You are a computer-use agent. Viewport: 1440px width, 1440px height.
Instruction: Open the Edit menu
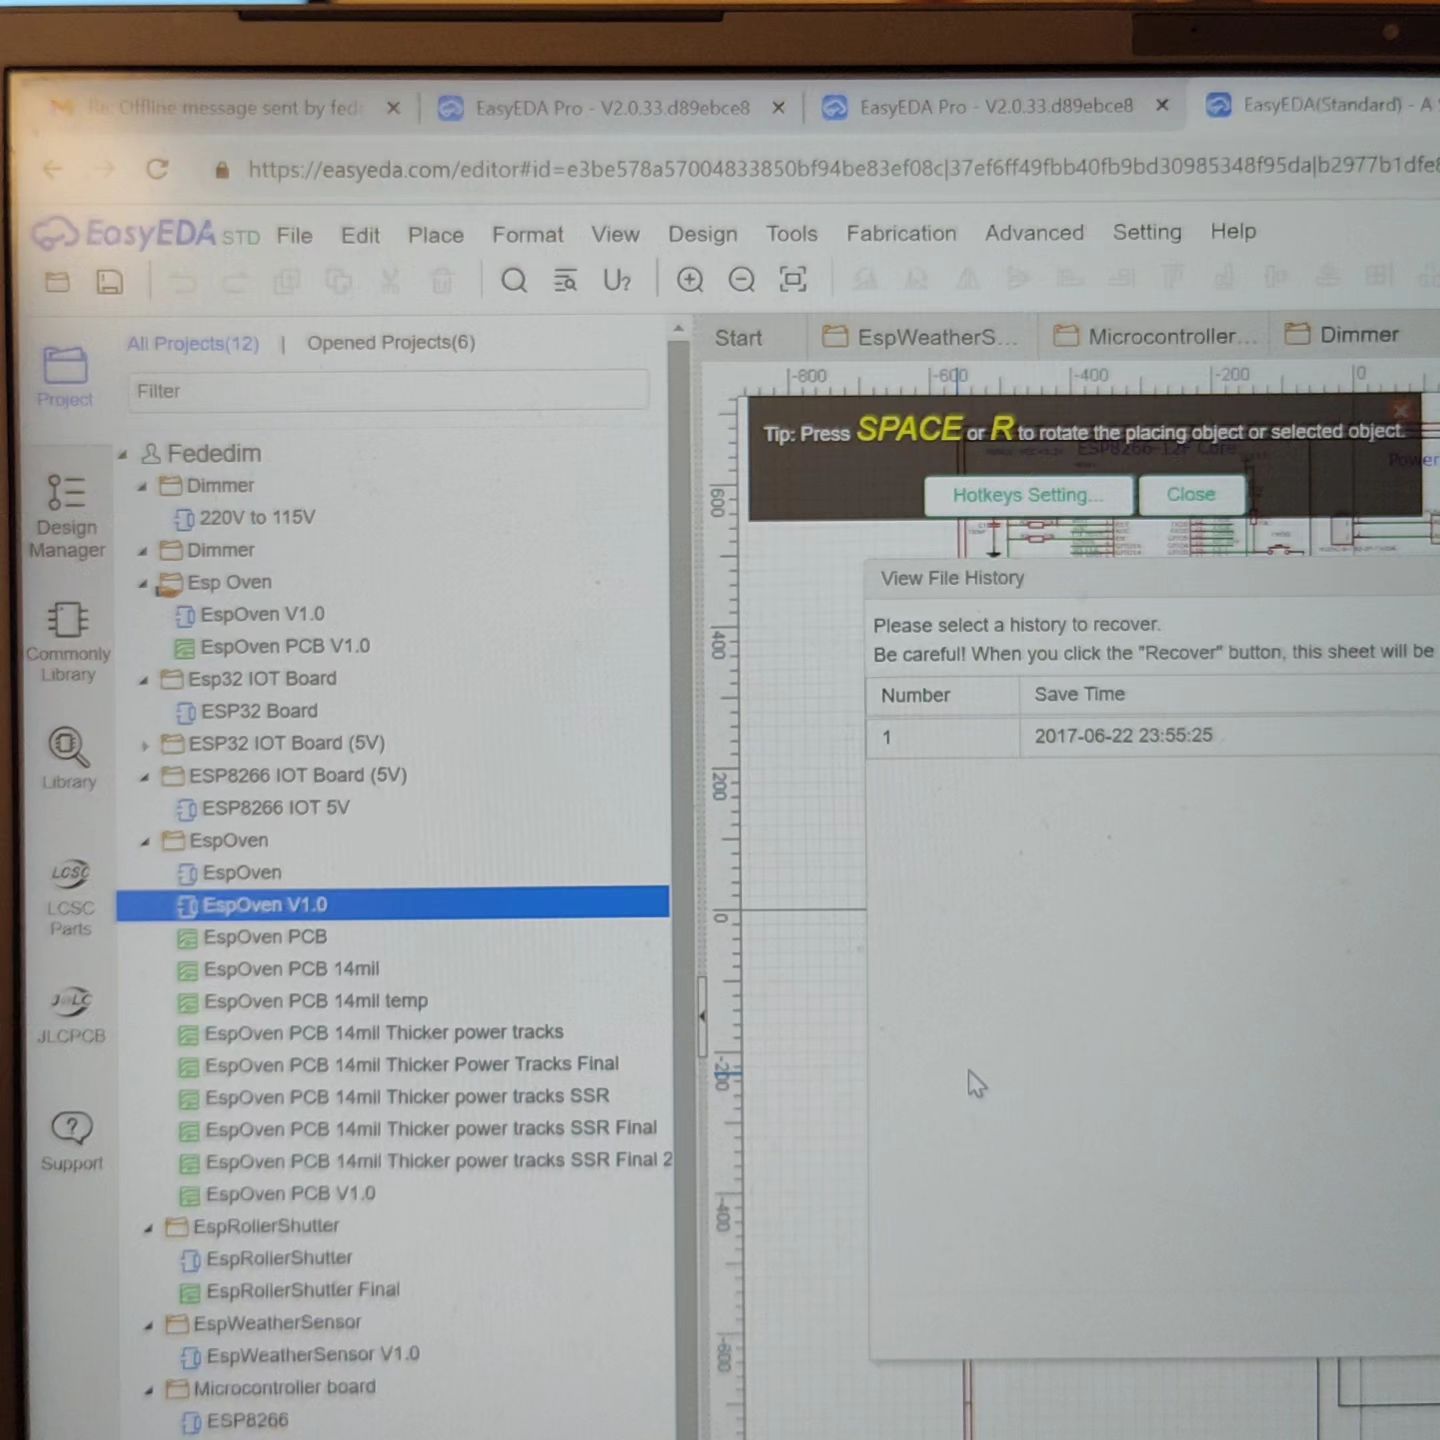pos(360,236)
